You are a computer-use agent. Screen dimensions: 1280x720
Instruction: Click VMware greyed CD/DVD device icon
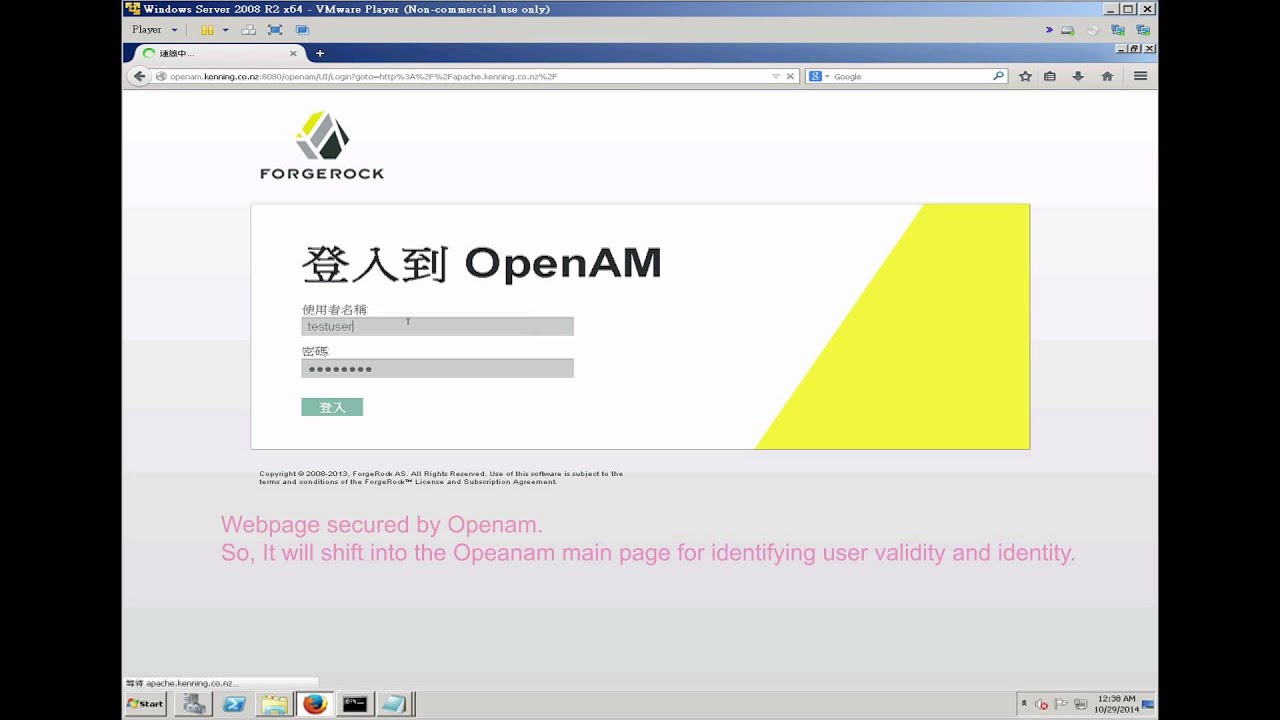1092,30
